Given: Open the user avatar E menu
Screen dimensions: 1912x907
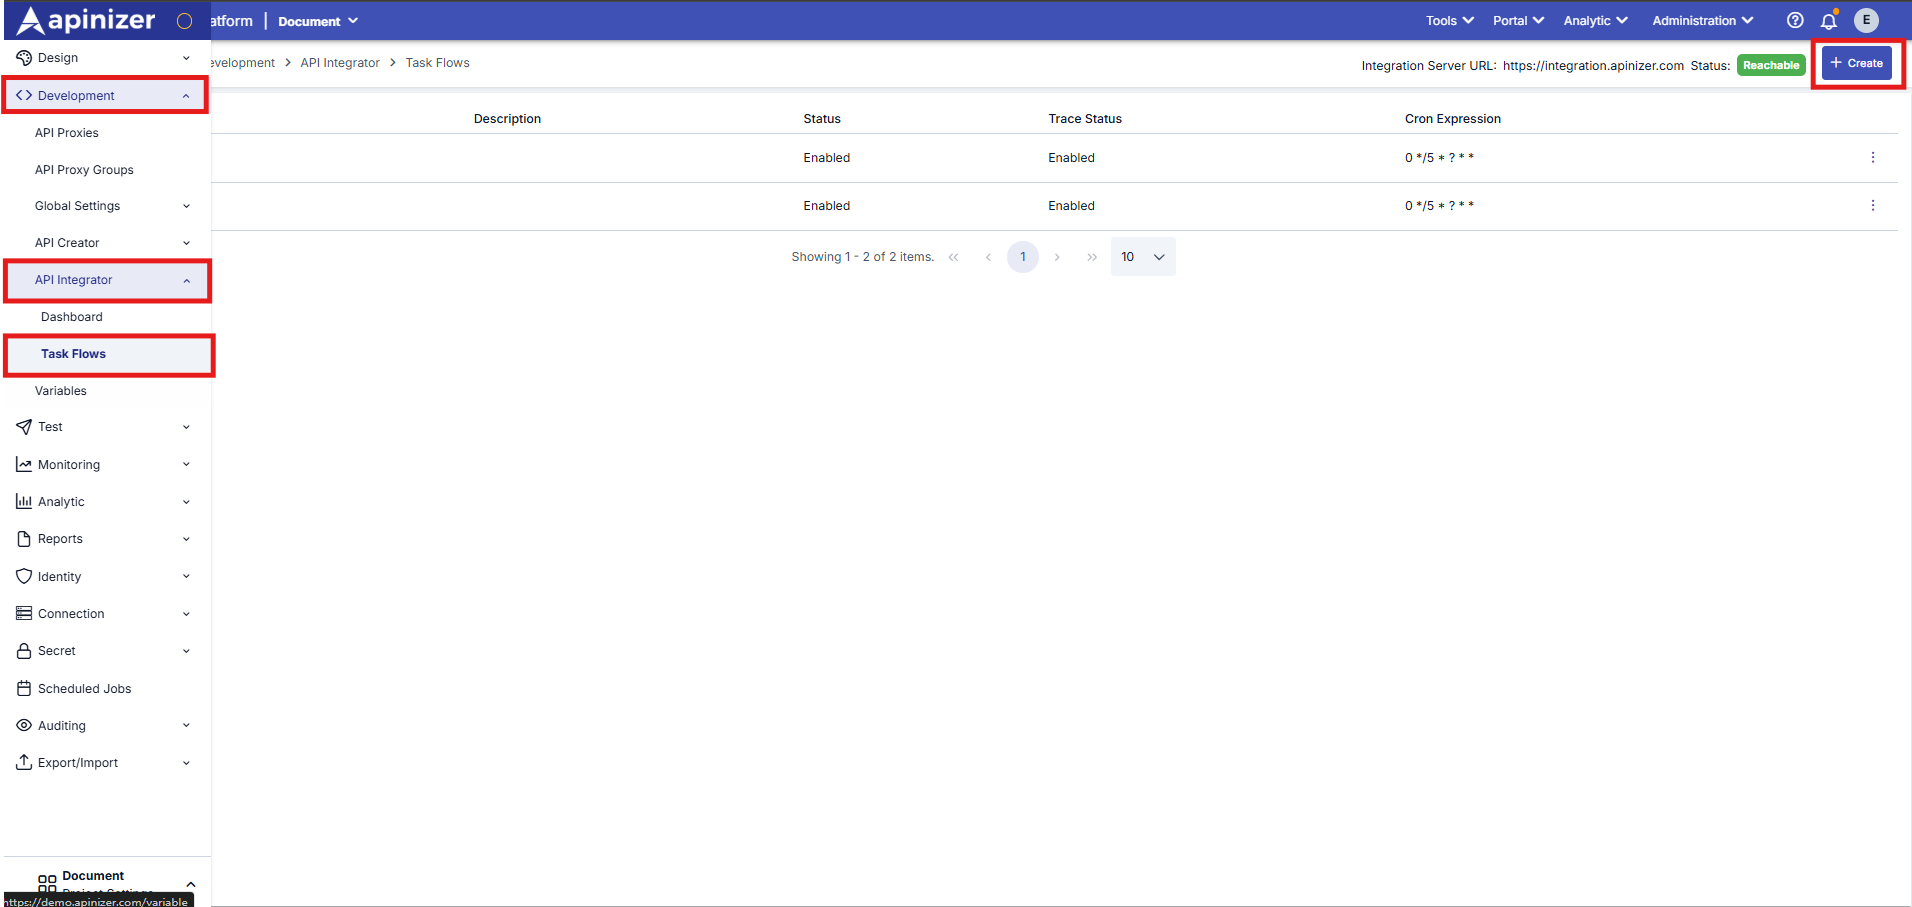Looking at the screenshot, I should (1866, 20).
